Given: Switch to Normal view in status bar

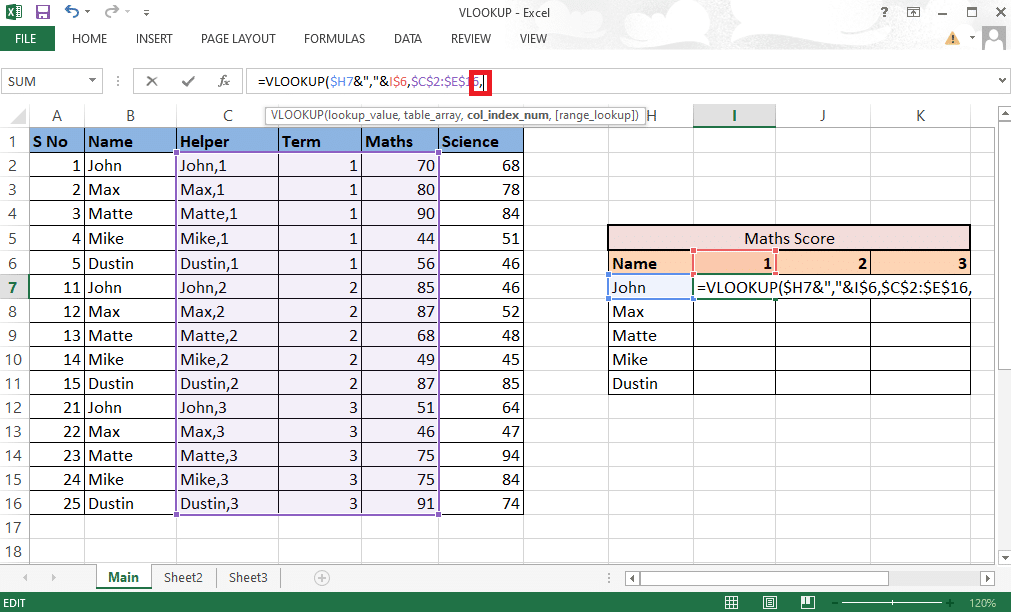Looking at the screenshot, I should click(731, 602).
